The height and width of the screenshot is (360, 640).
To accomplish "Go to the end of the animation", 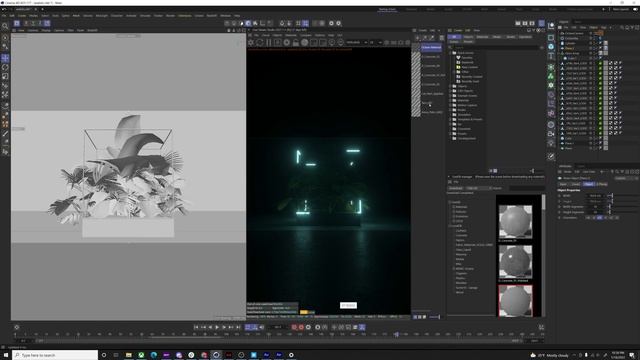I will coord(238,327).
